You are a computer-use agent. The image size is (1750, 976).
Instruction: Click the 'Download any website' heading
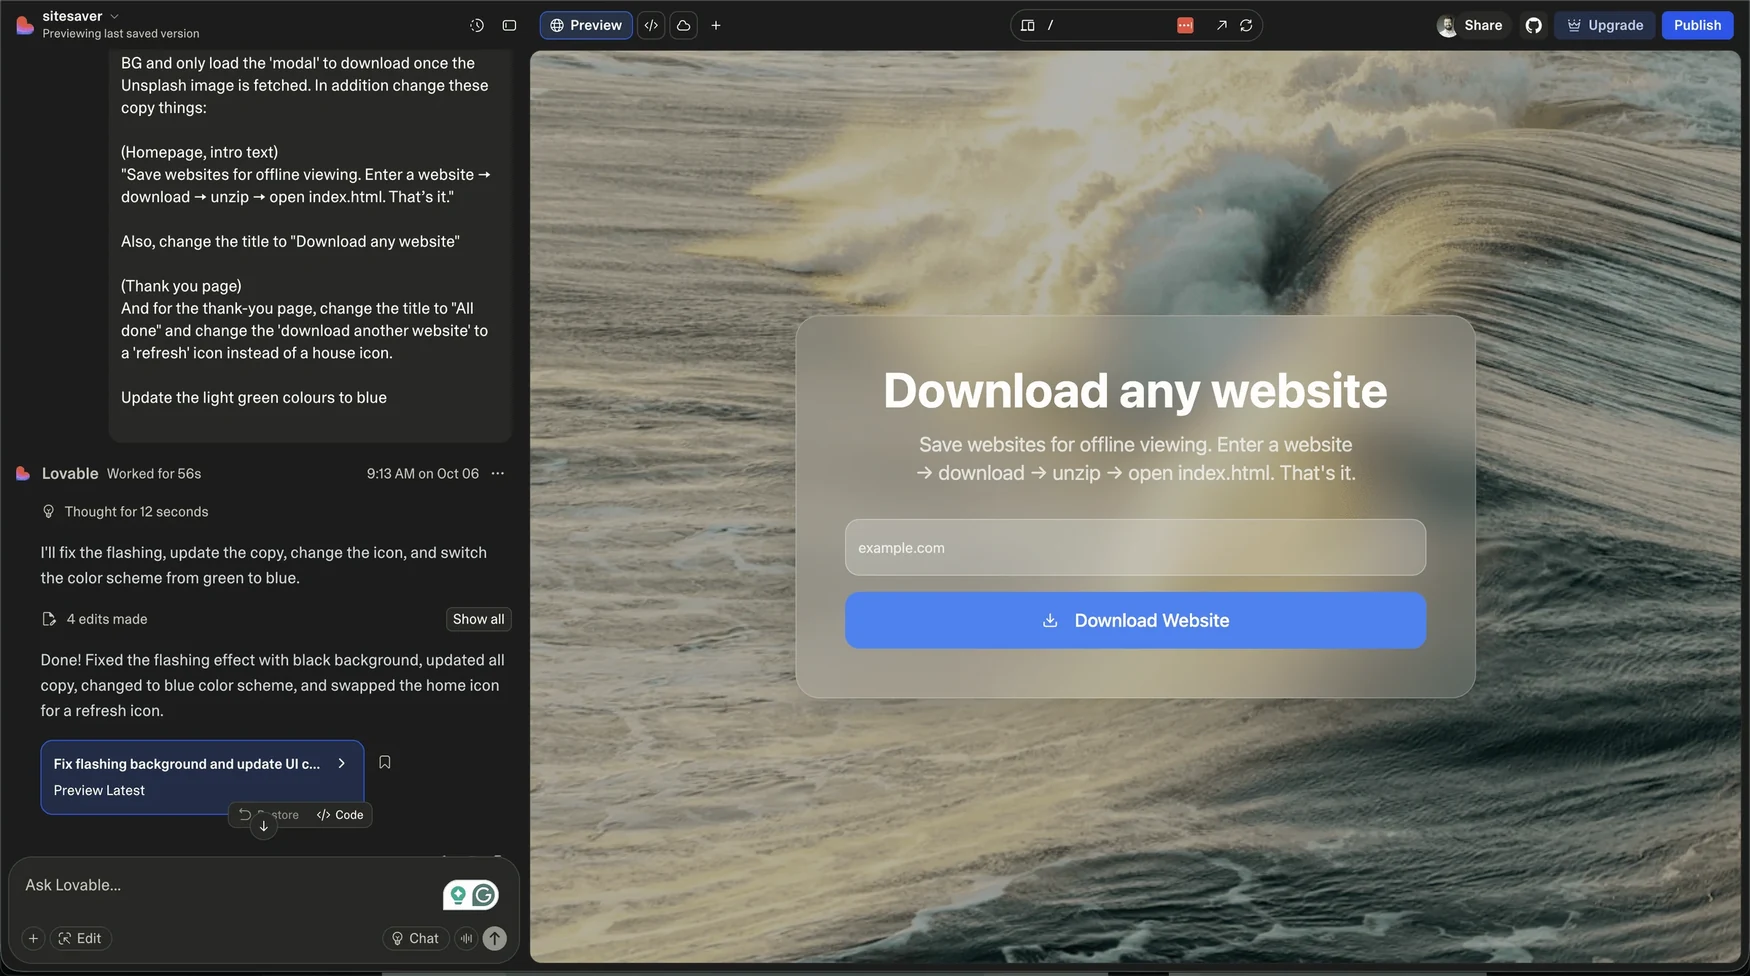pyautogui.click(x=1135, y=390)
